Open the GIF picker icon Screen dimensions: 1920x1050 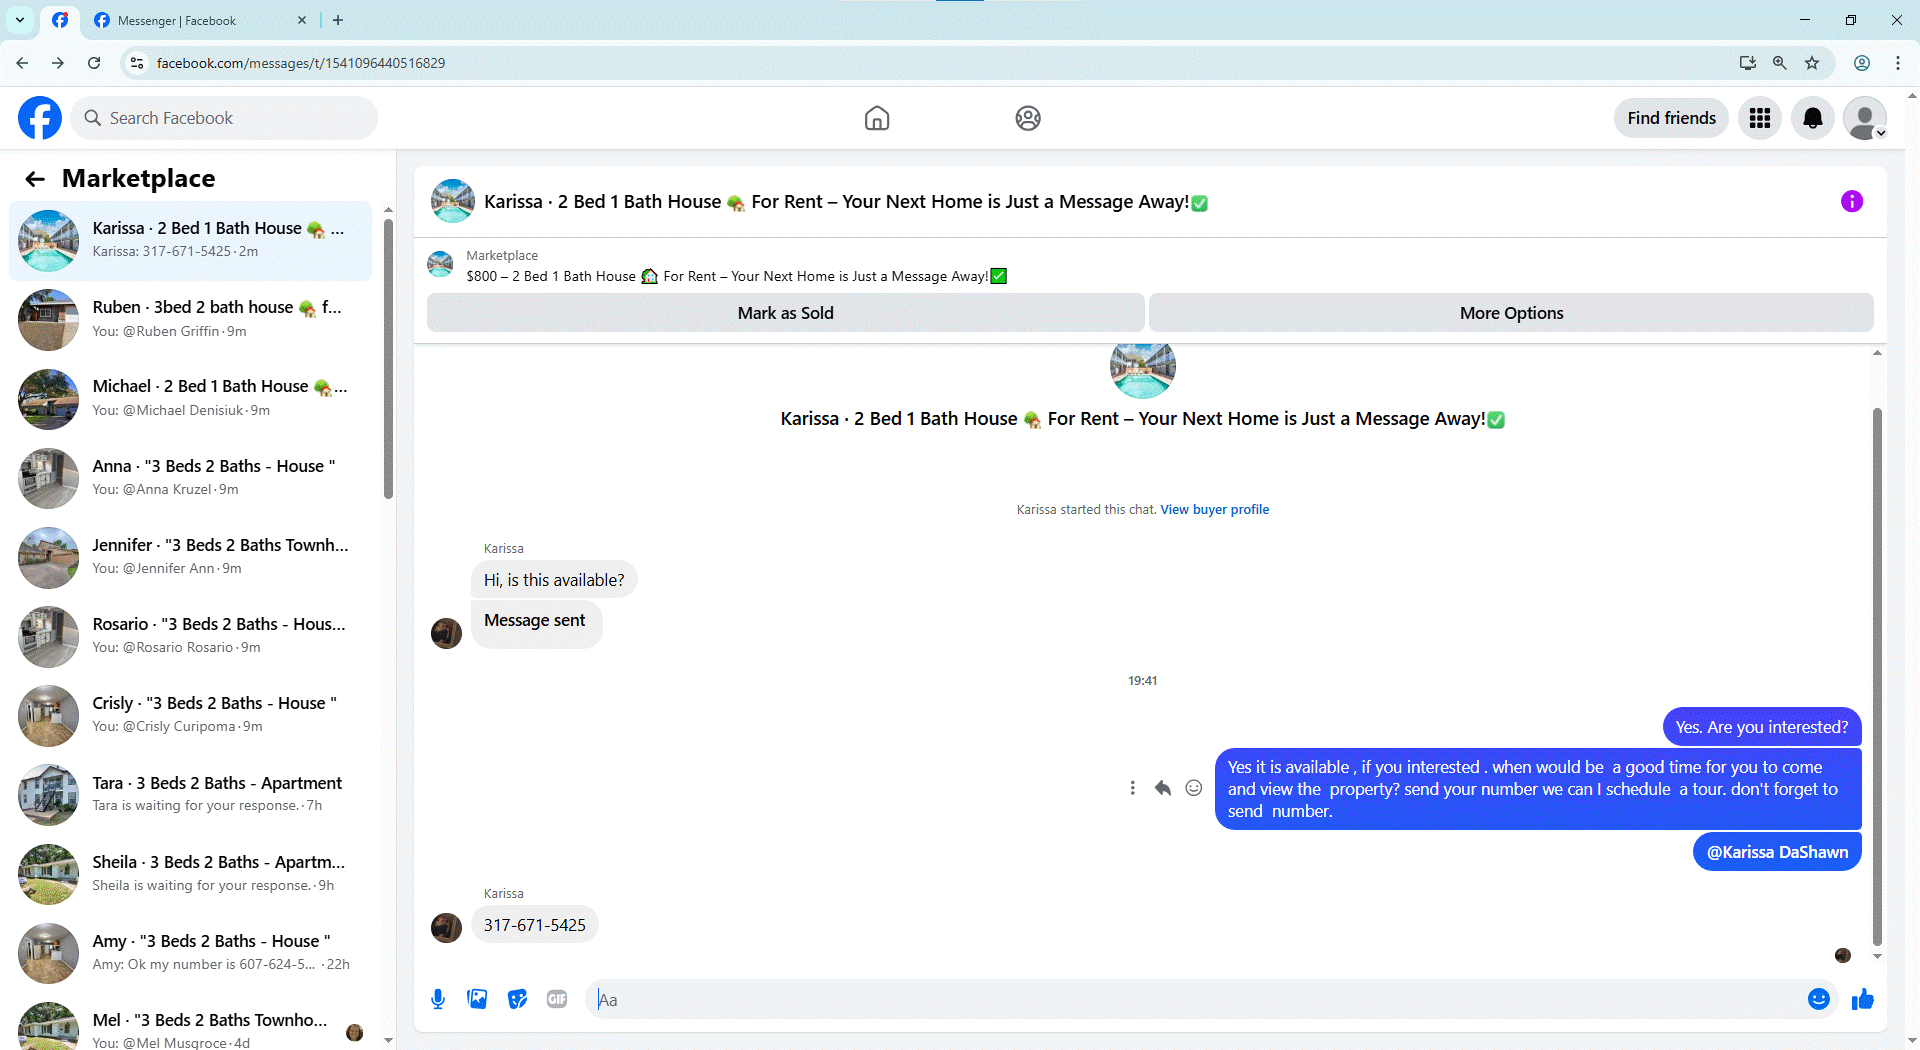click(x=557, y=999)
